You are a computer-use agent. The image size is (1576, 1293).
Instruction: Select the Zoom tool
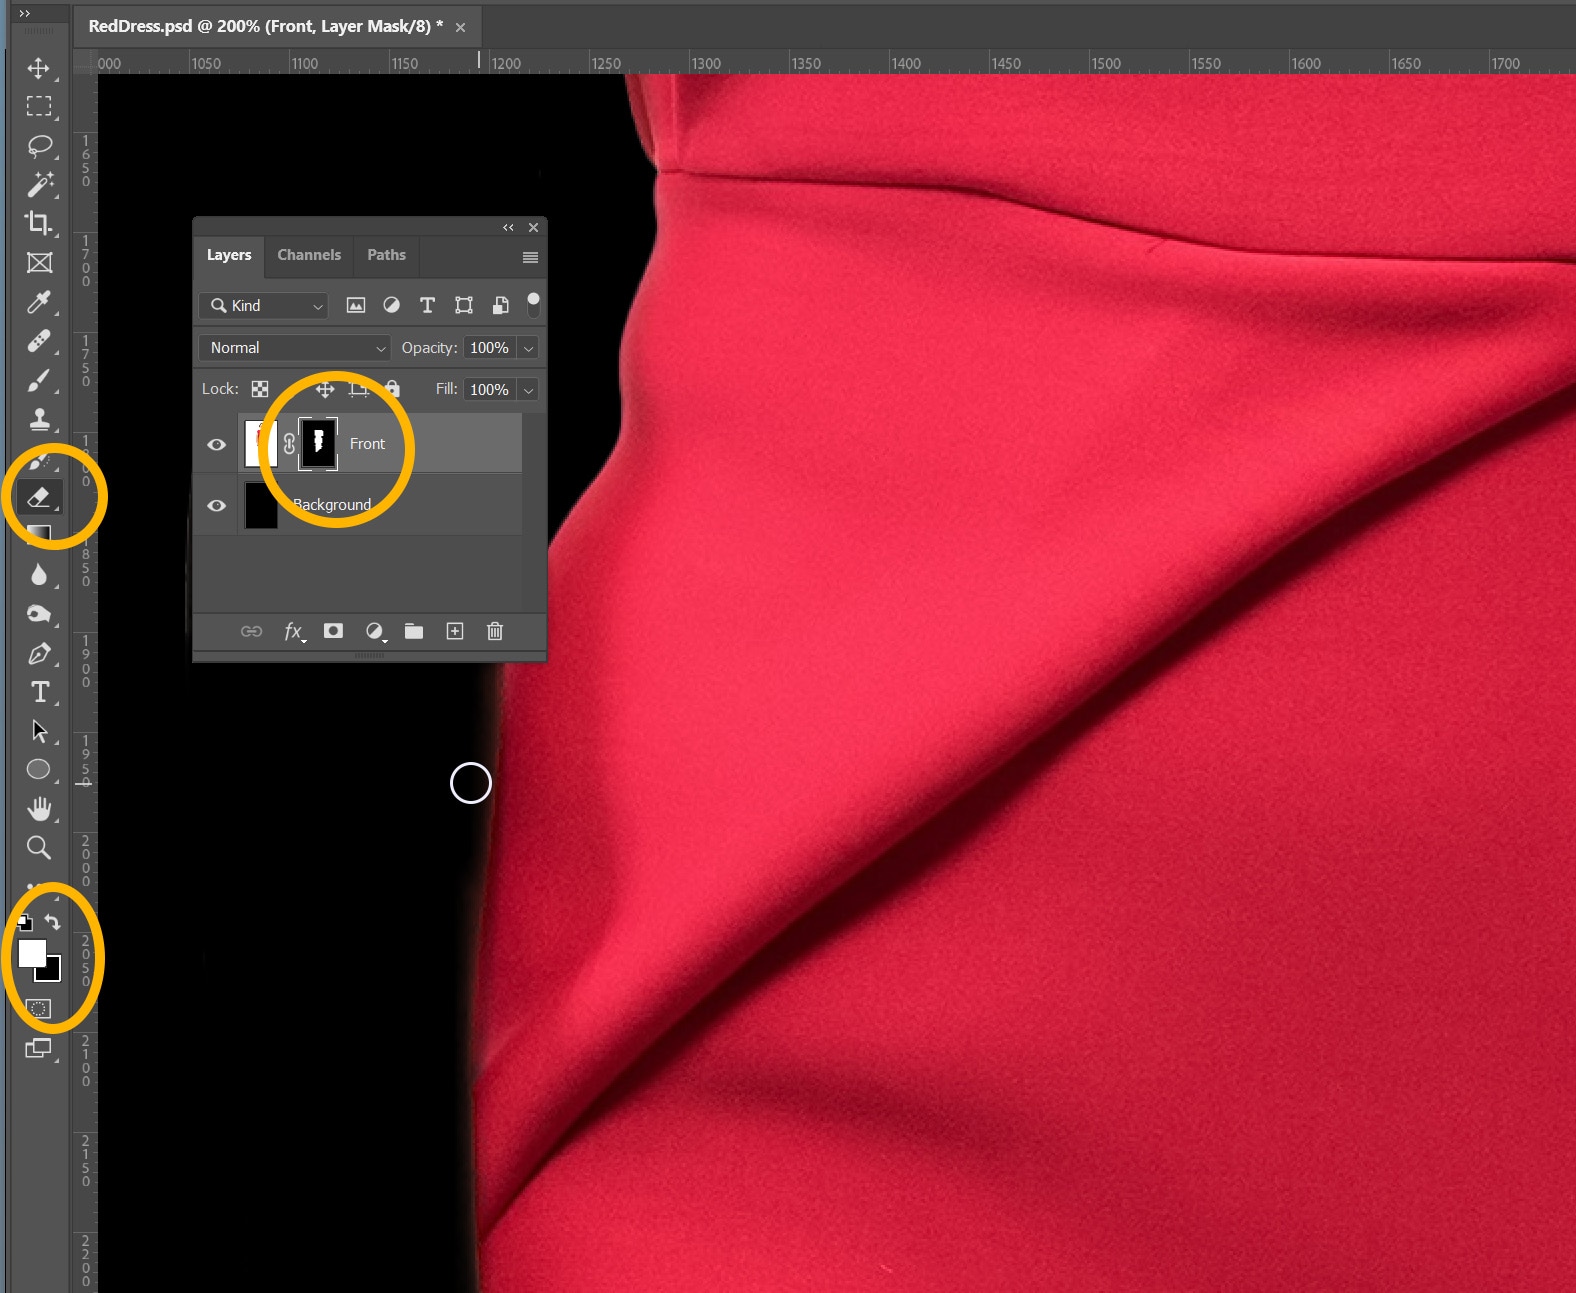click(39, 848)
